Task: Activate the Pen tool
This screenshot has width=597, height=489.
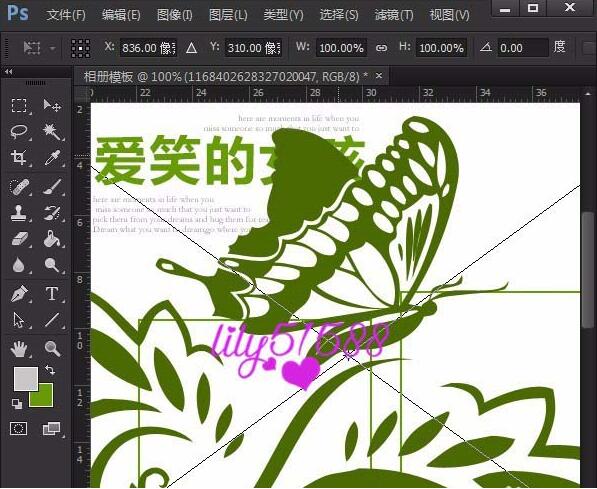Action: pos(19,294)
